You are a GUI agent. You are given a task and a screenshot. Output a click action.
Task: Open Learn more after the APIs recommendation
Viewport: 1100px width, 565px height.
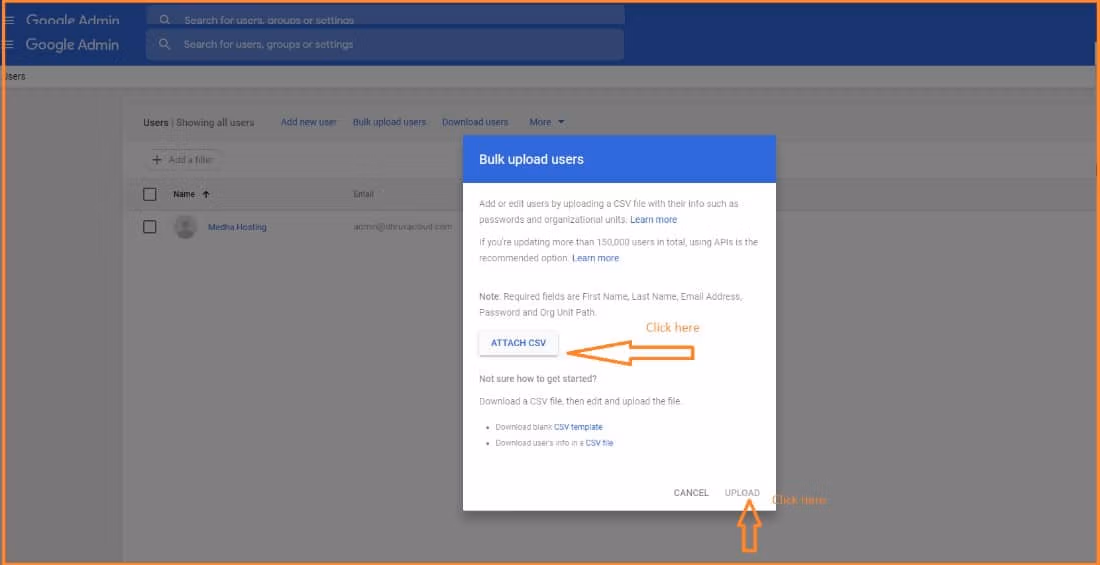[x=595, y=258]
